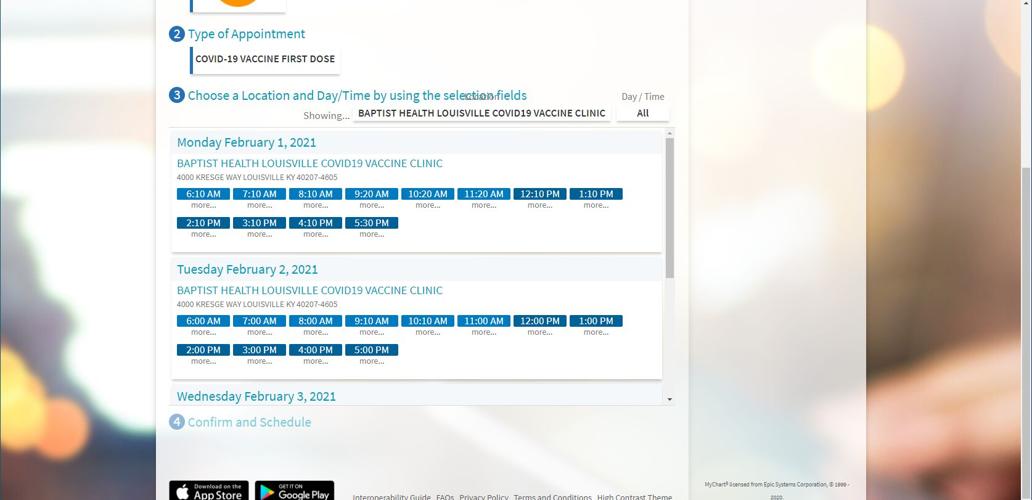1032x500 pixels.
Task: Choose the Tuesday 2:00 PM slot
Action: [x=203, y=350]
